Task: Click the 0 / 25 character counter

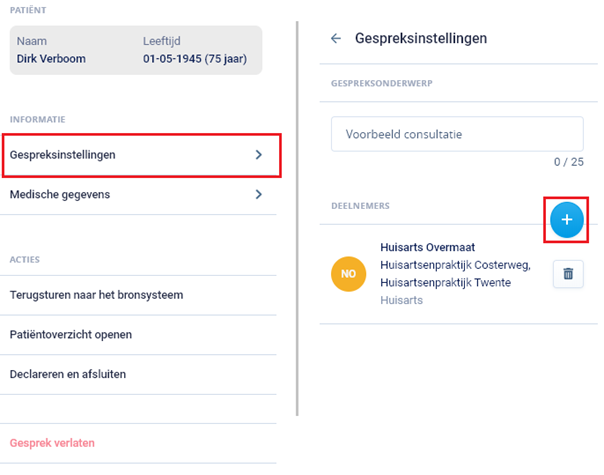Action: coord(569,162)
